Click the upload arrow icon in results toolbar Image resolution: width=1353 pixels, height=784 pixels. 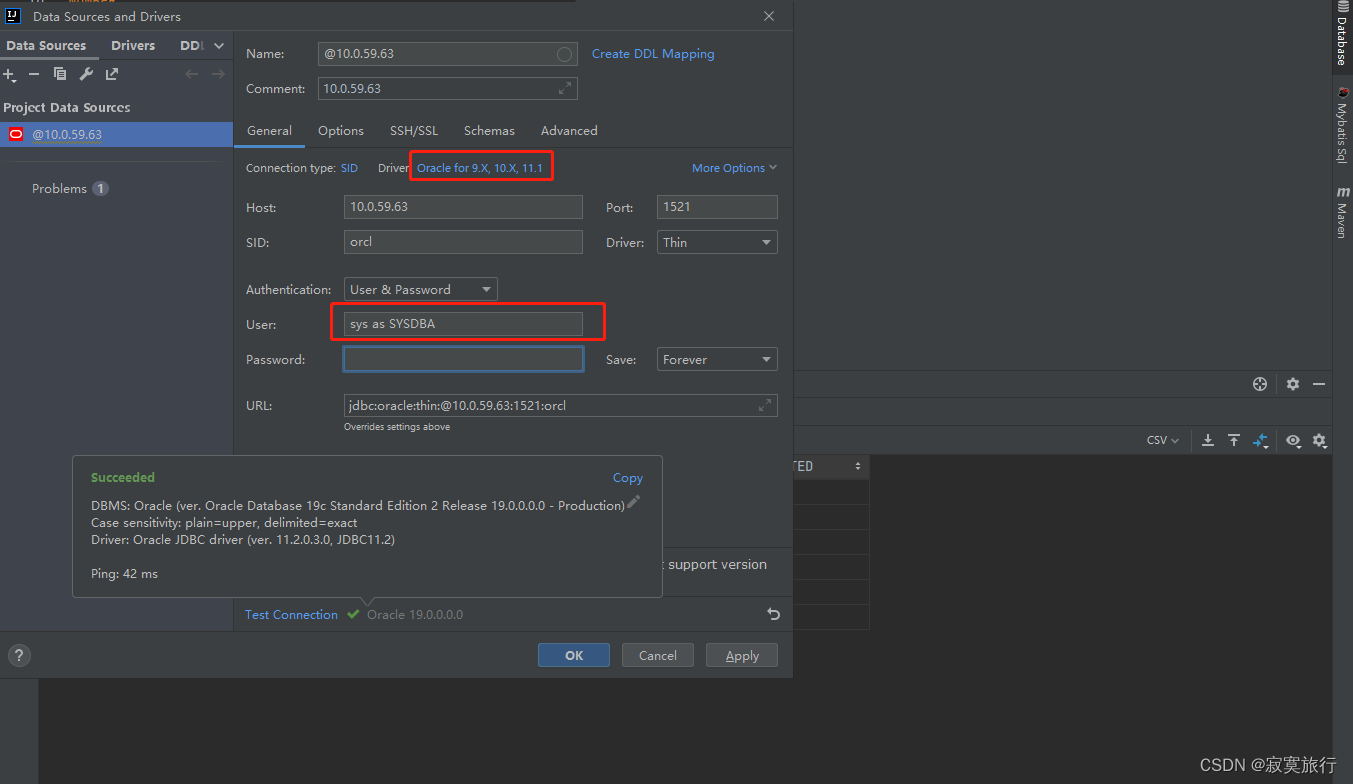click(x=1234, y=440)
